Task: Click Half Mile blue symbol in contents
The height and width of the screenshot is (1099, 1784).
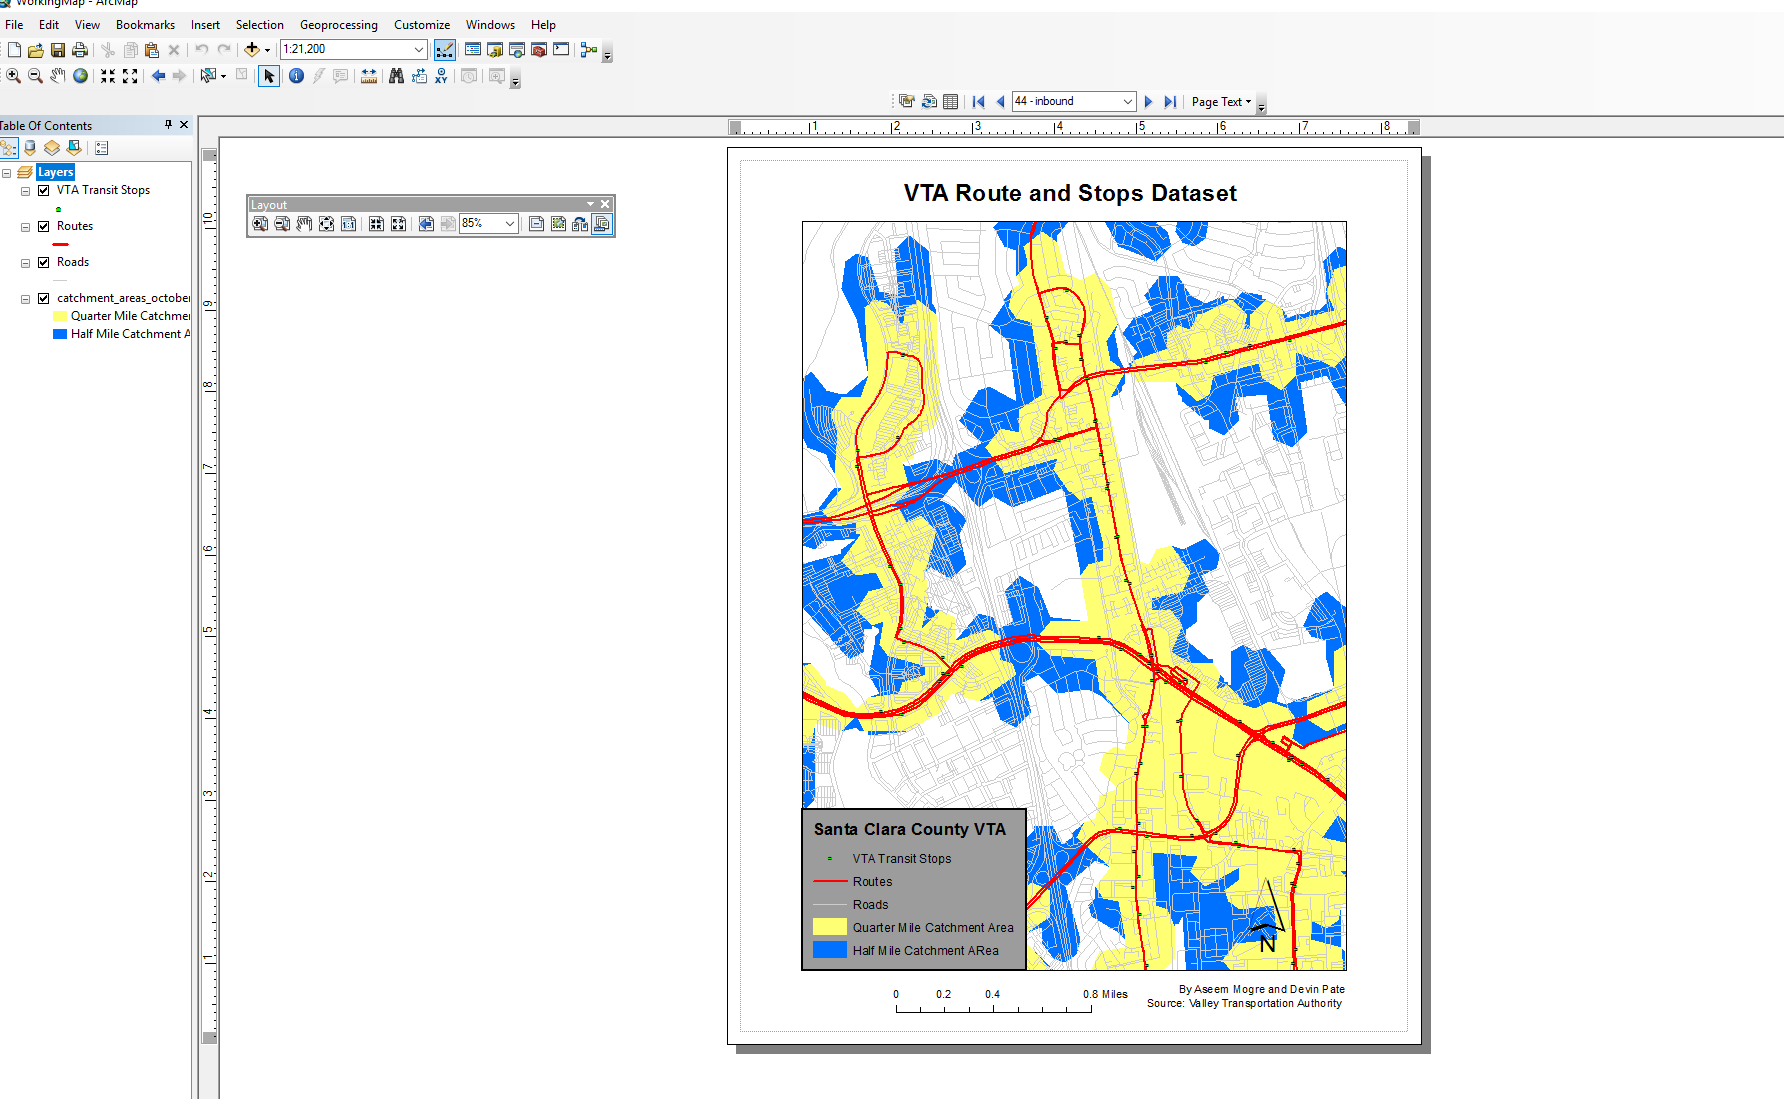Action: 60,334
